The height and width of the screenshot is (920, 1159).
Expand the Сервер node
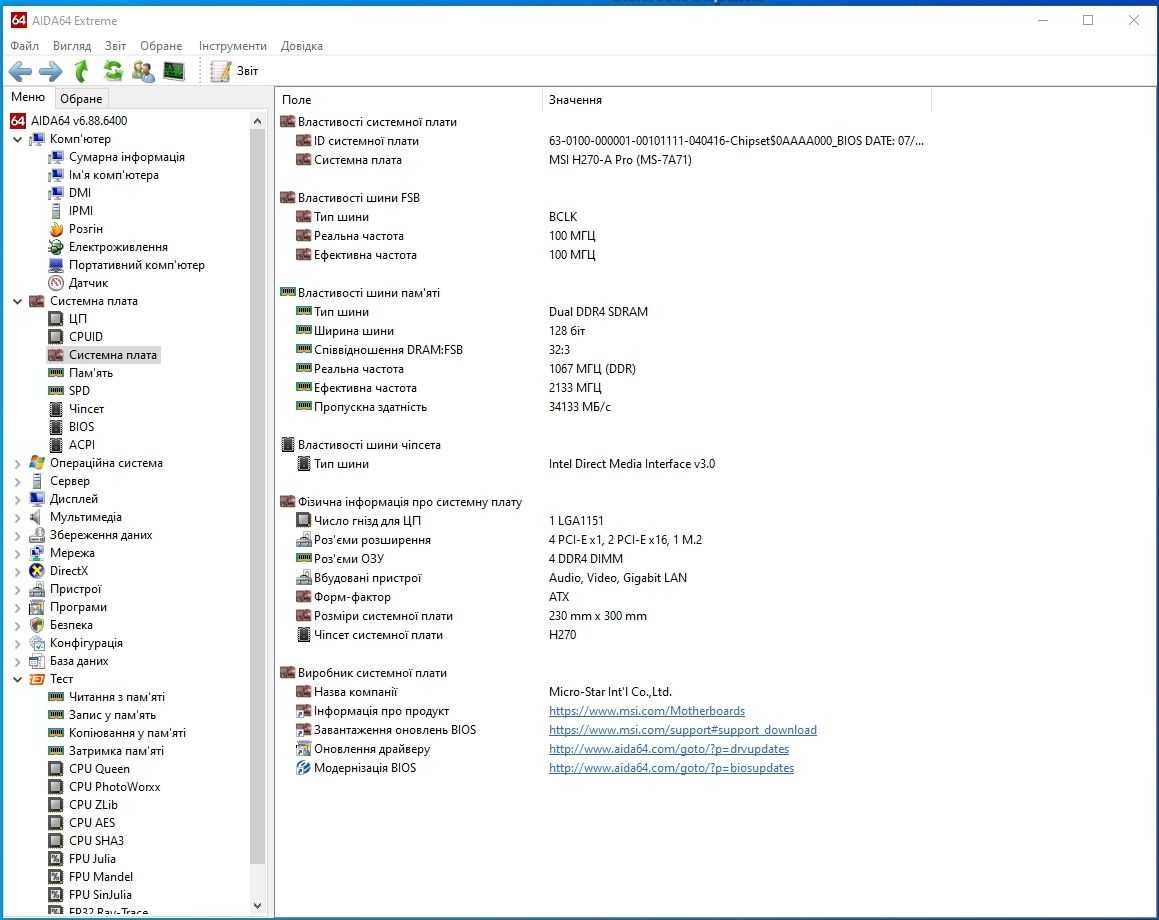tap(18, 481)
